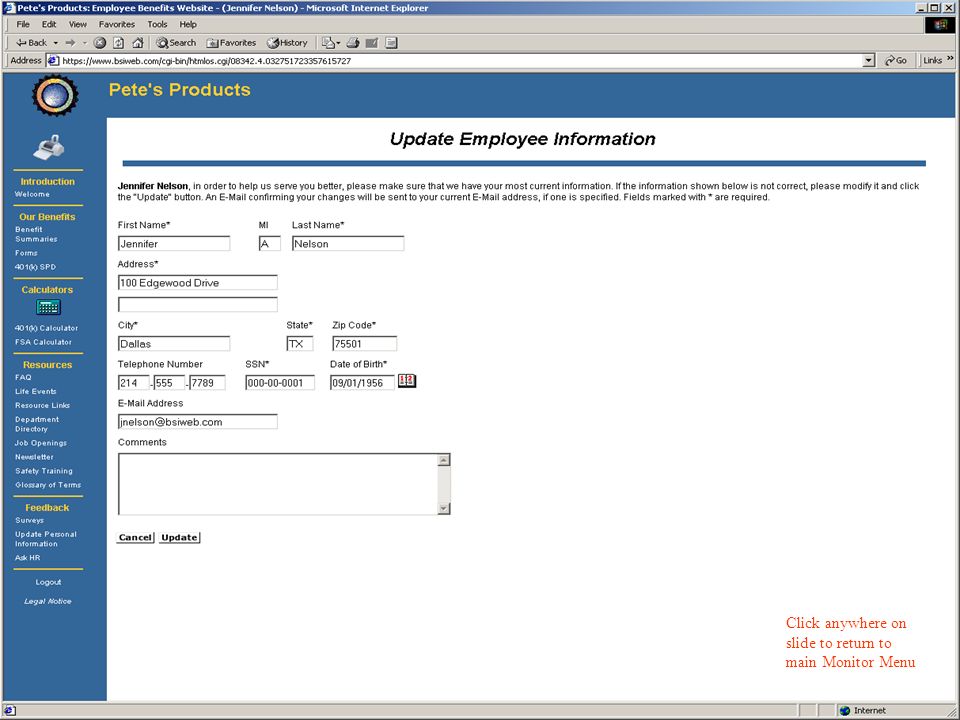Go to the Home page icon
Viewport: 960px width, 720px height.
(138, 43)
